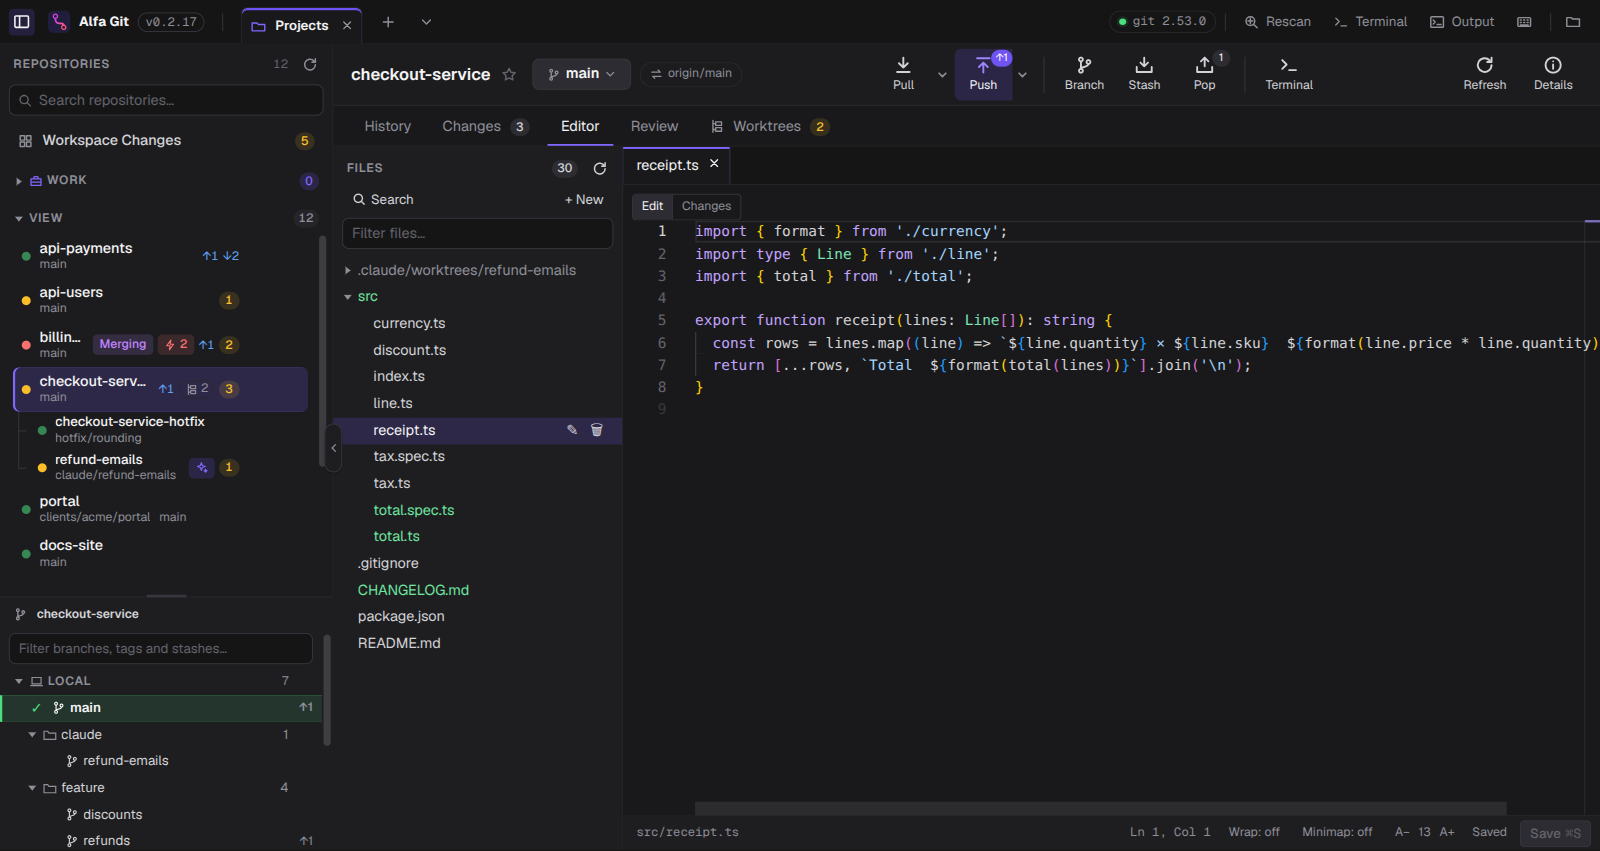Expand .claude/worktrees/refund-emails folder
Screen dimensions: 1600x851
coord(347,271)
